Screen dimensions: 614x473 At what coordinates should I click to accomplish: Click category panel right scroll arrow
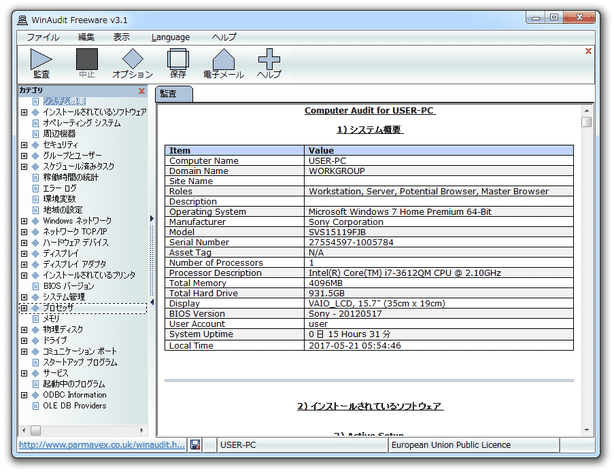click(141, 430)
